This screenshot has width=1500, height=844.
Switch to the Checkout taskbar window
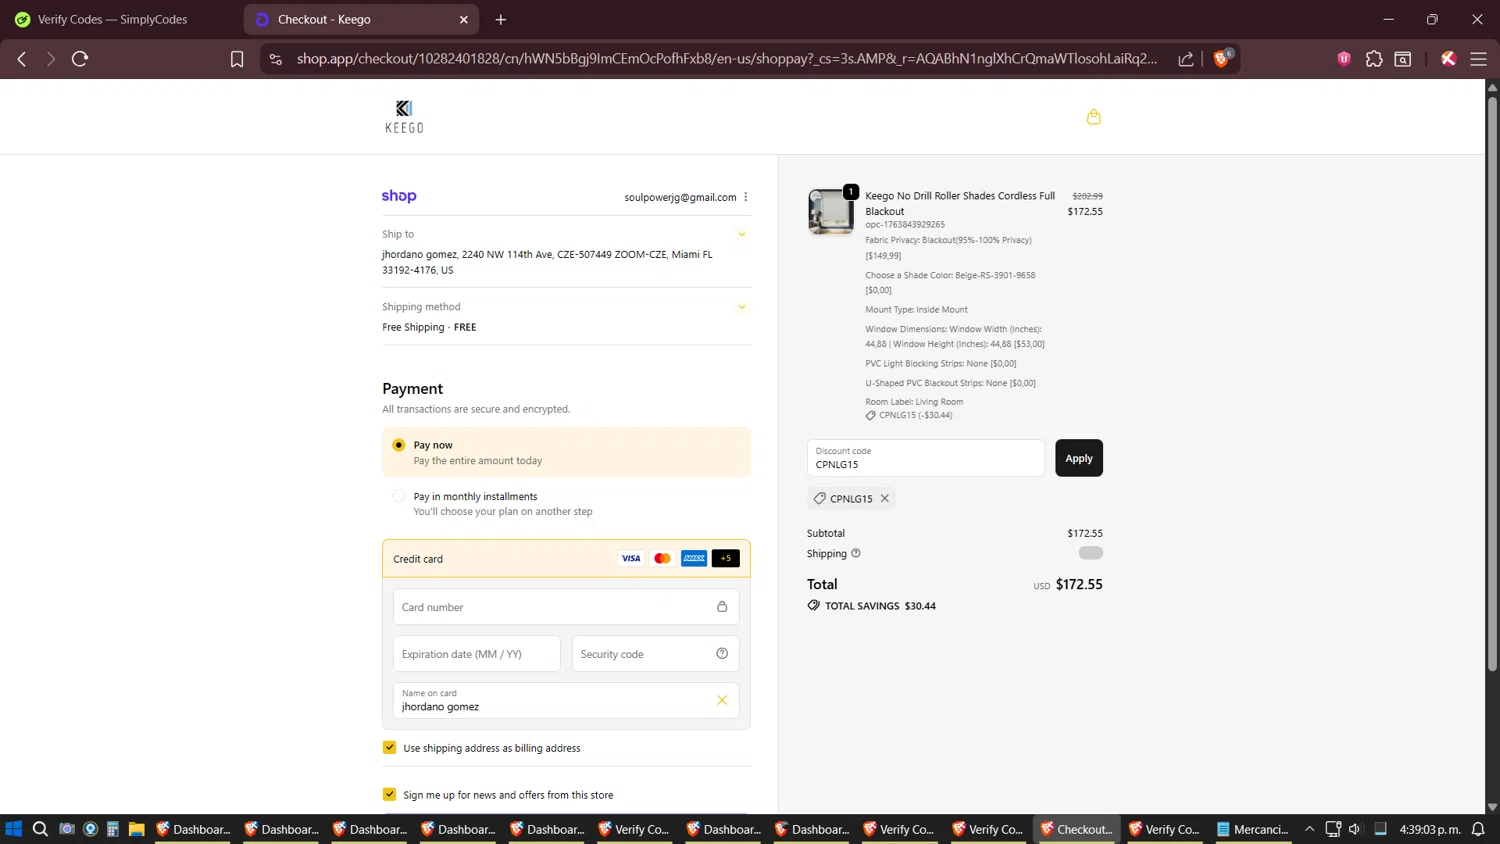[1076, 829]
